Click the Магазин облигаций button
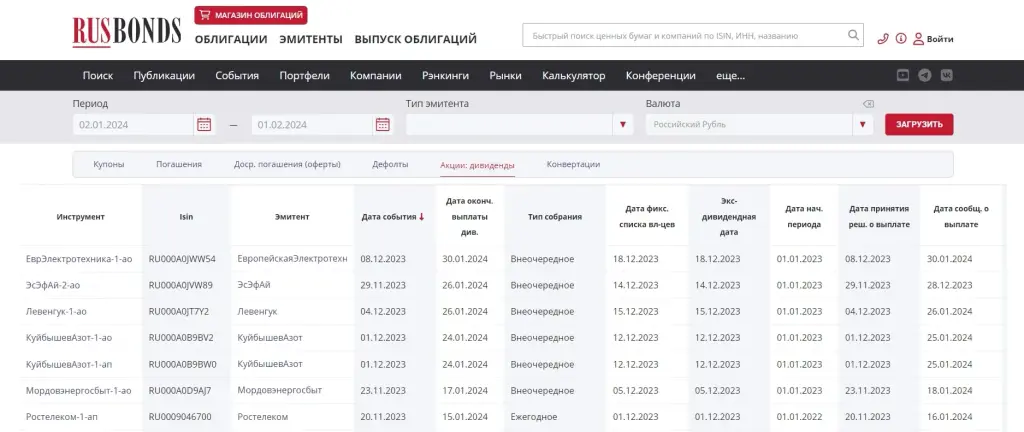Viewport: 1024px width, 432px height. (251, 15)
